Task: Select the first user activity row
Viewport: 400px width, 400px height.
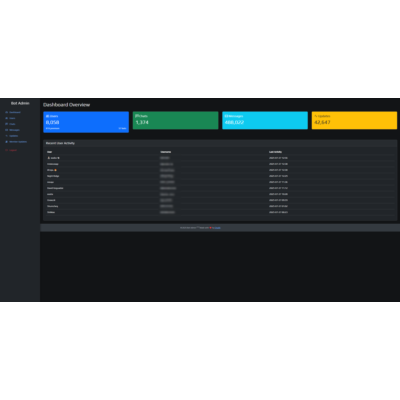Action: [x=220, y=158]
